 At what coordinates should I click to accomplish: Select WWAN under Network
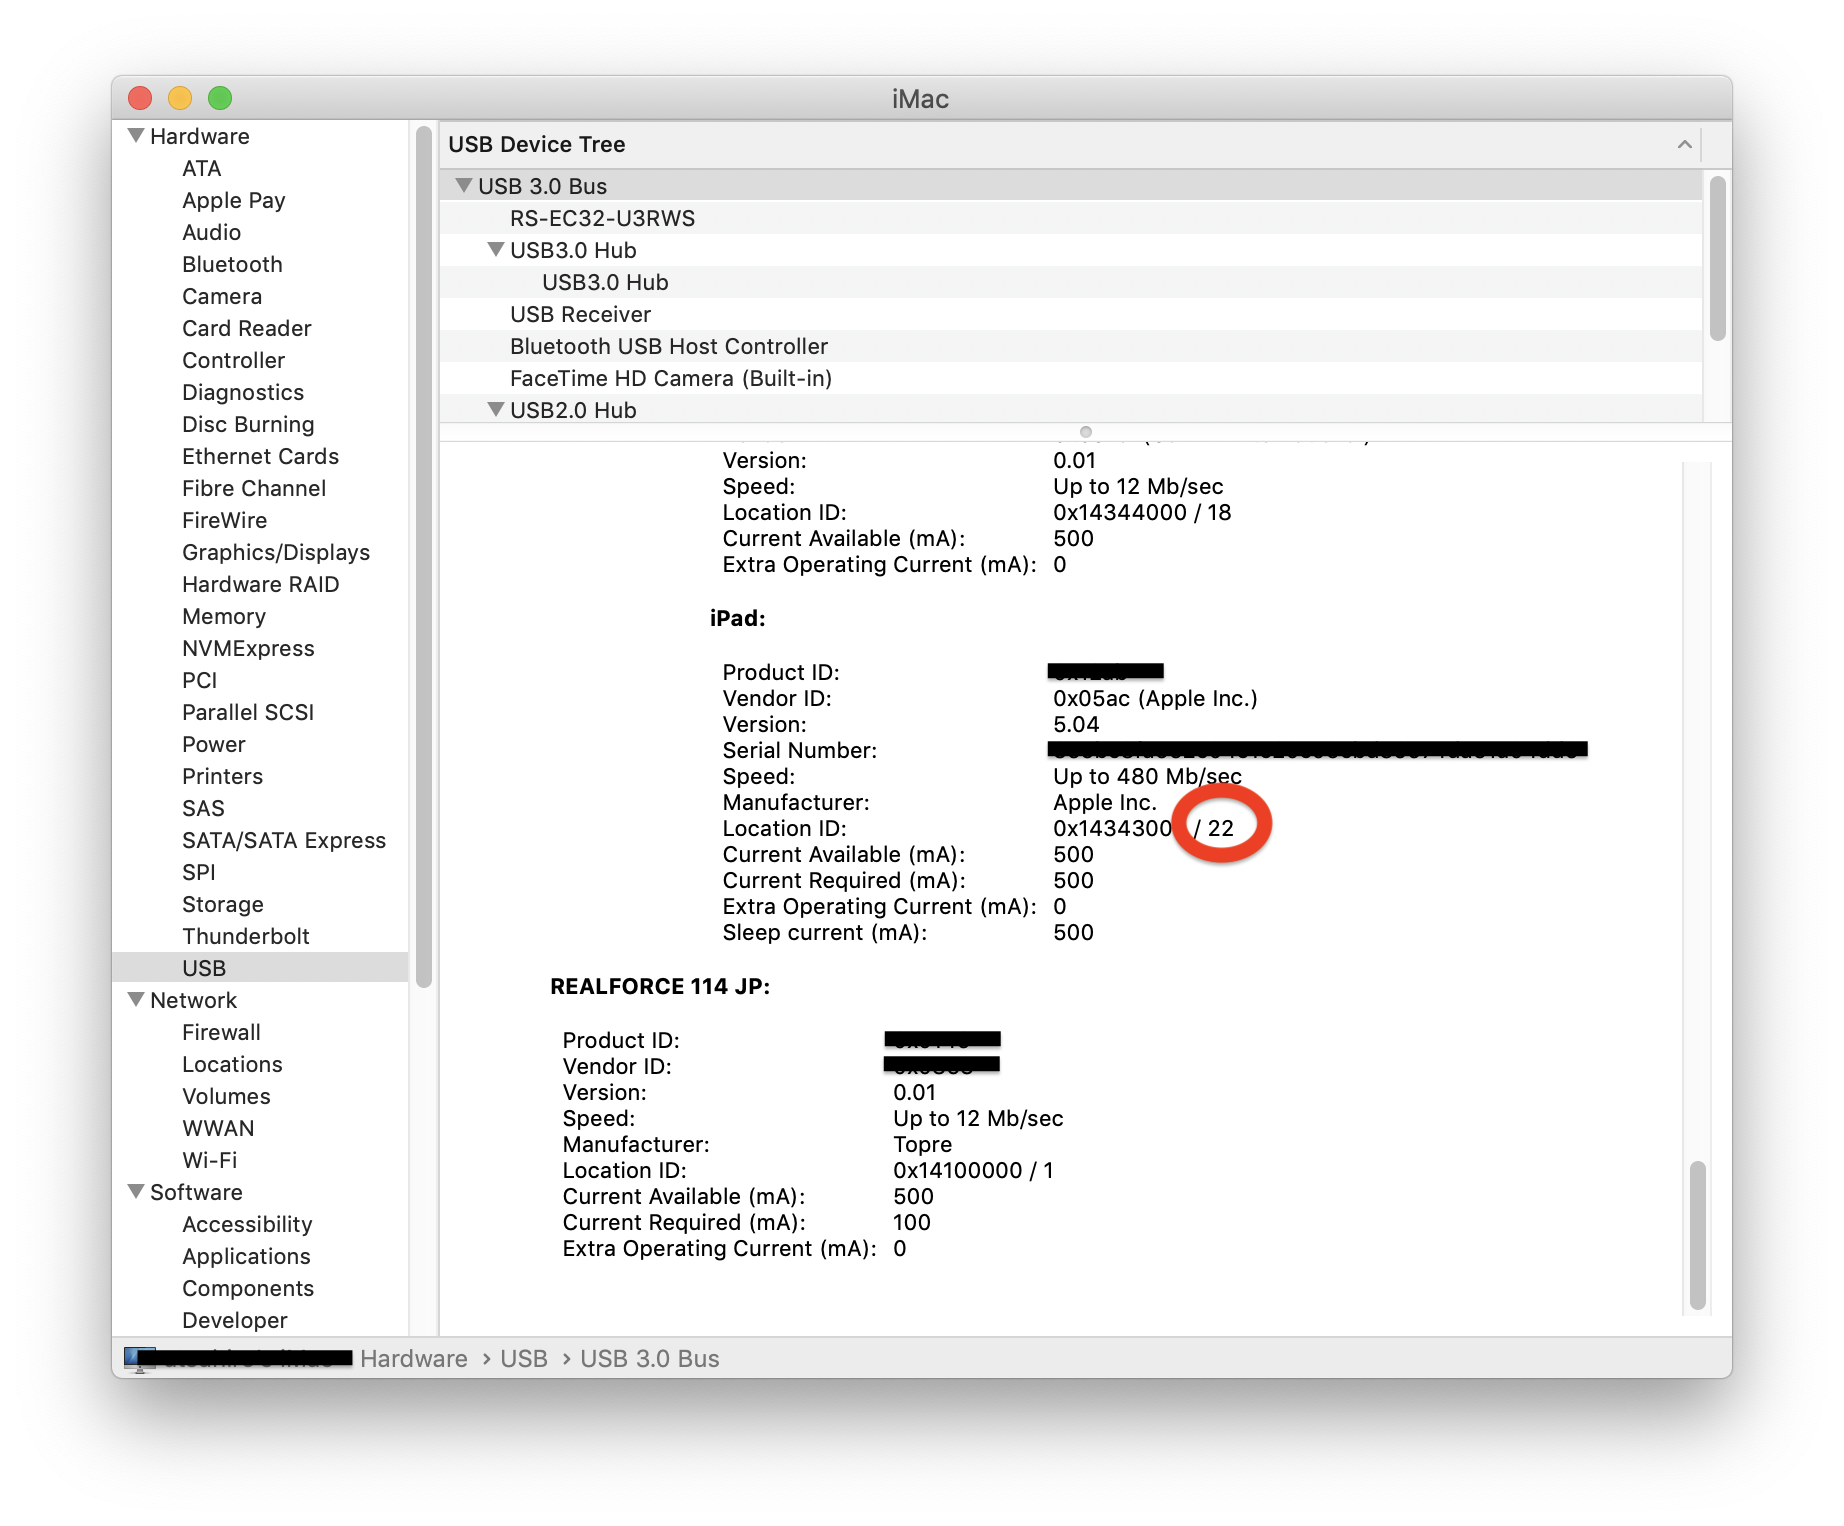coord(218,1128)
